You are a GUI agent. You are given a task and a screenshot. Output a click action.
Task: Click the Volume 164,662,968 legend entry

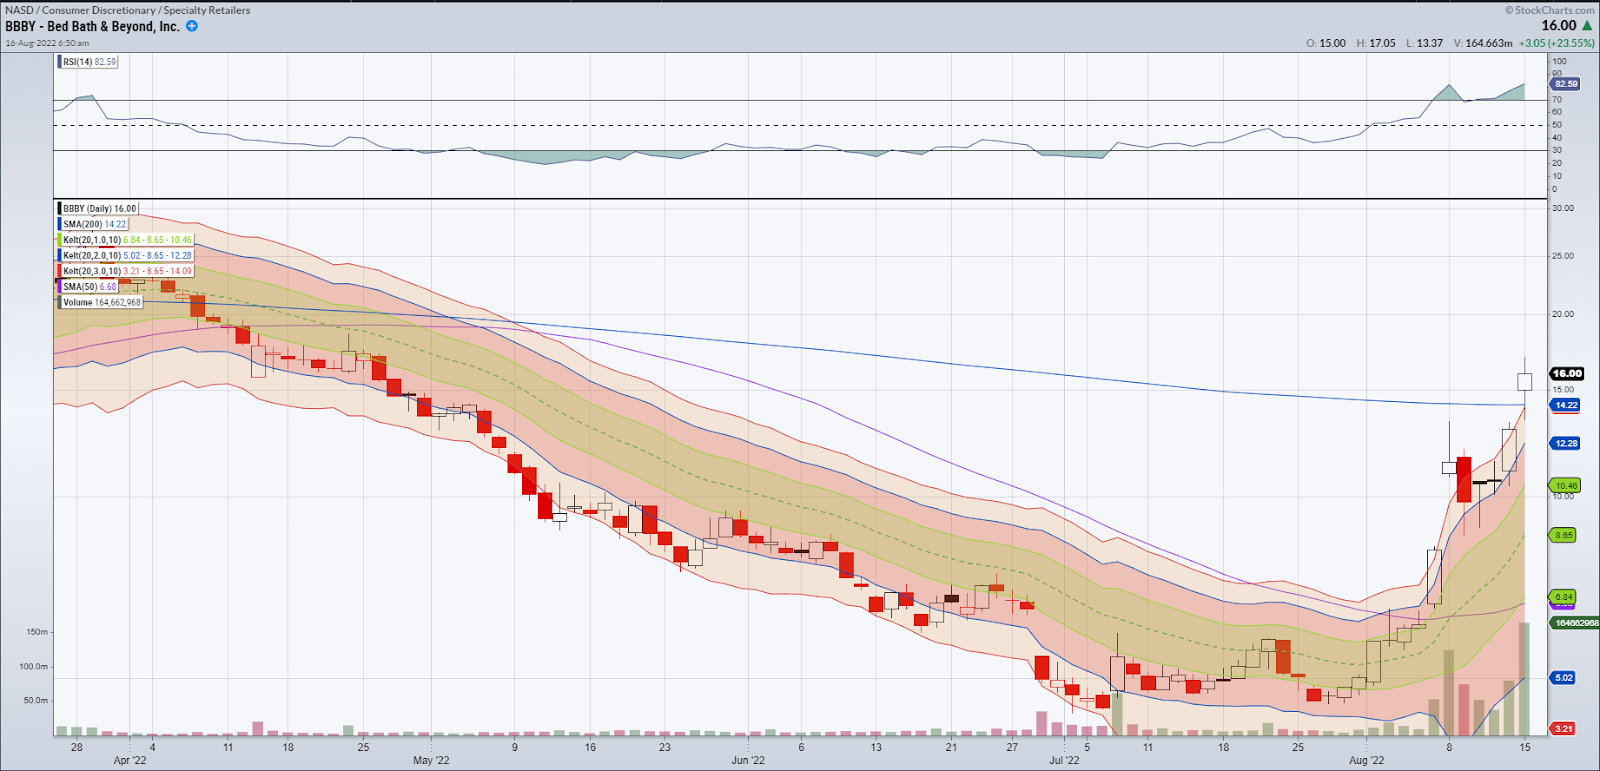[100, 302]
